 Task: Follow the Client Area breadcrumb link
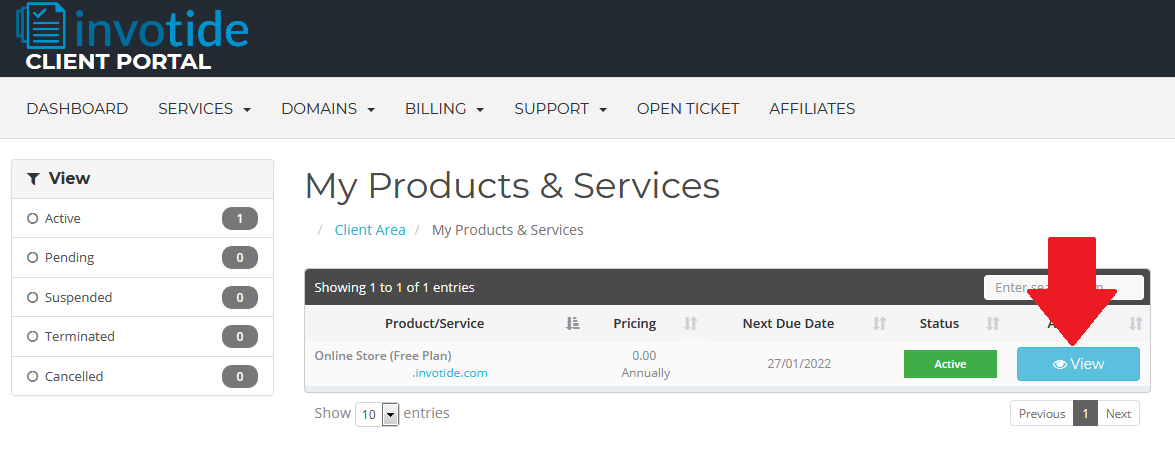click(370, 230)
